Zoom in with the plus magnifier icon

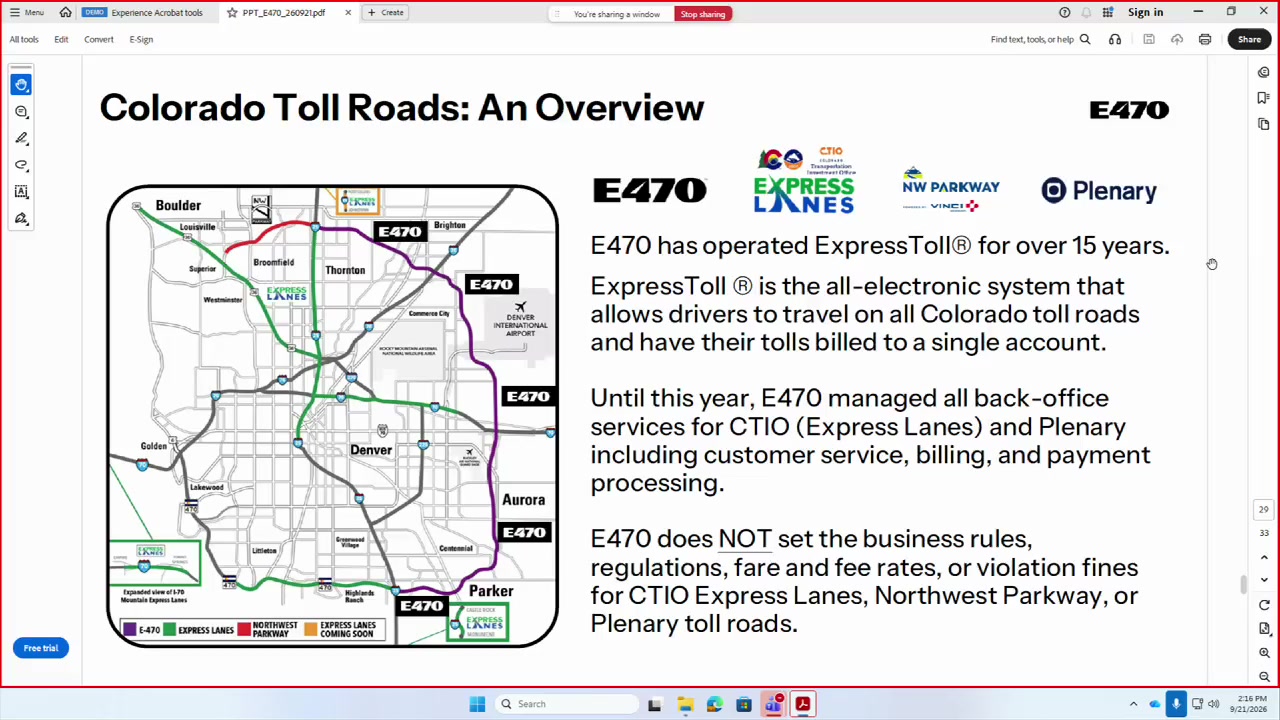pyautogui.click(x=1264, y=653)
